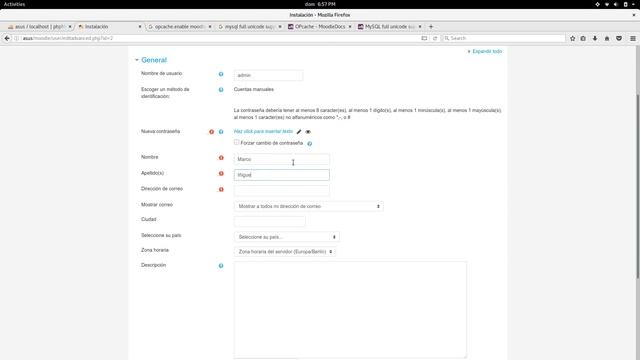The width and height of the screenshot is (640, 360).
Task: Click inside the Descripción text area
Action: coord(350,310)
